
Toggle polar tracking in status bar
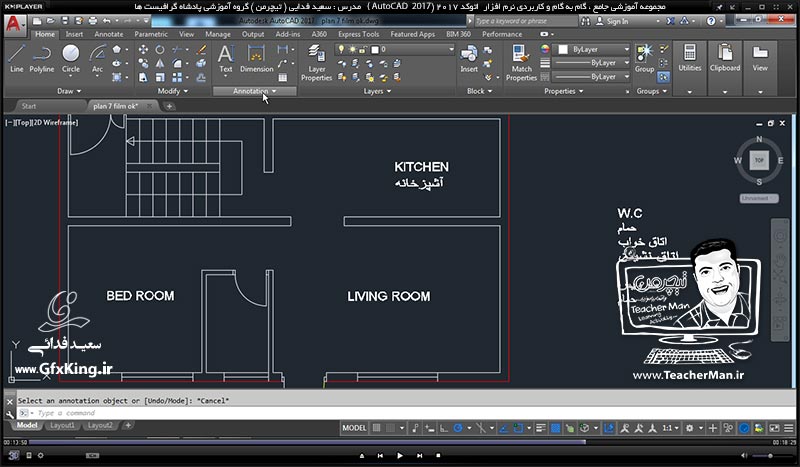(458, 428)
